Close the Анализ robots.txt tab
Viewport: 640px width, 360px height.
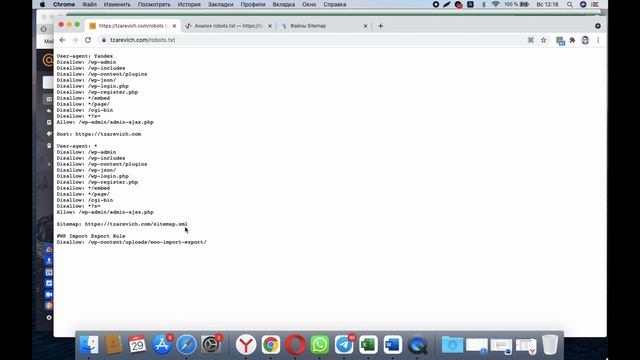(x=270, y=26)
